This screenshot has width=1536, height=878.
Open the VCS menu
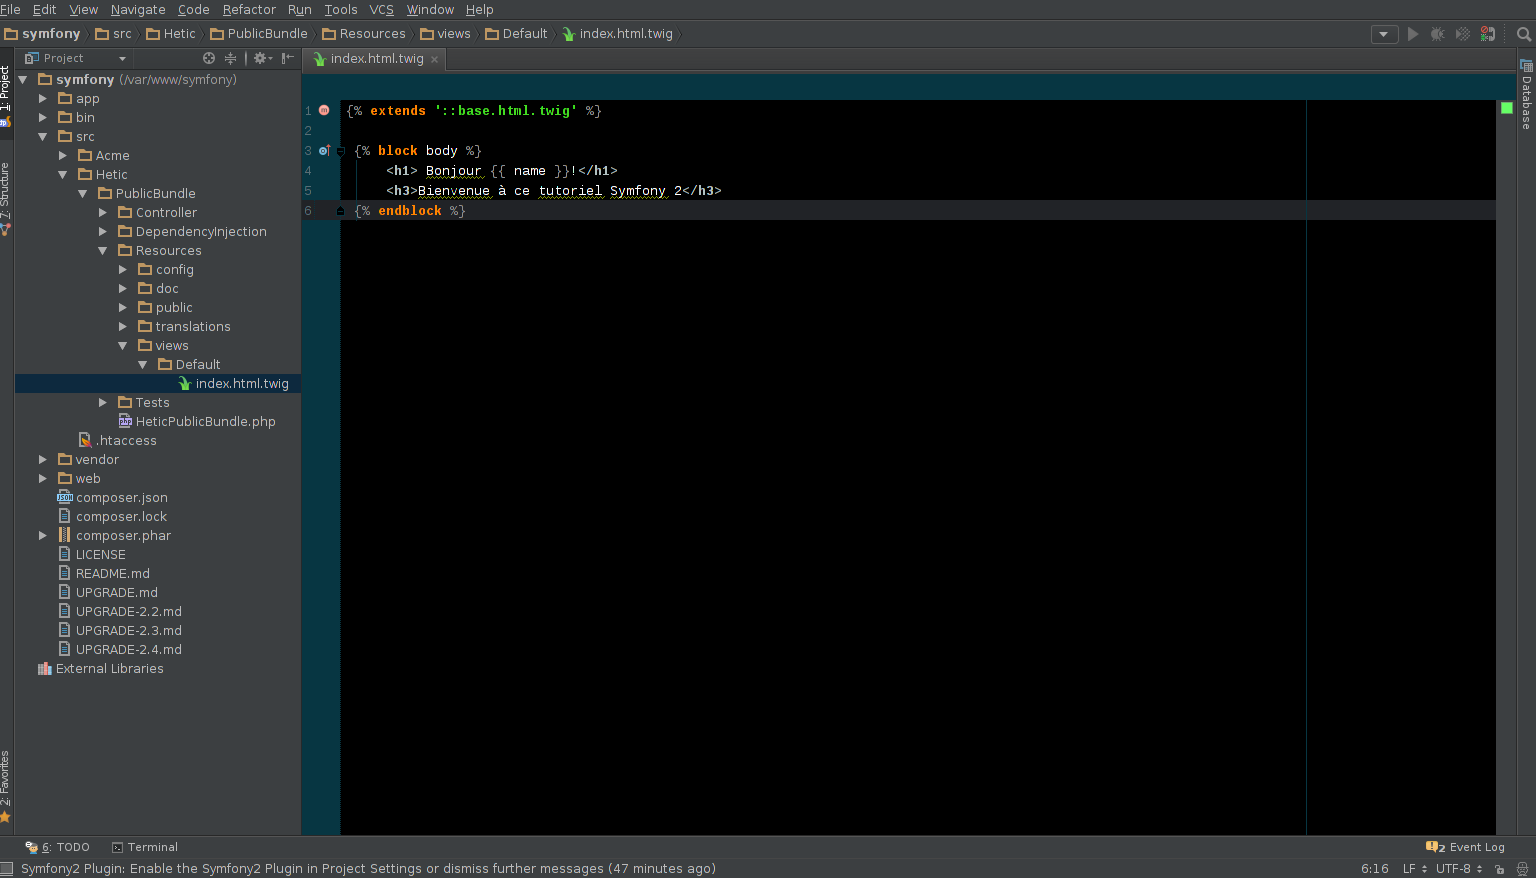point(382,9)
